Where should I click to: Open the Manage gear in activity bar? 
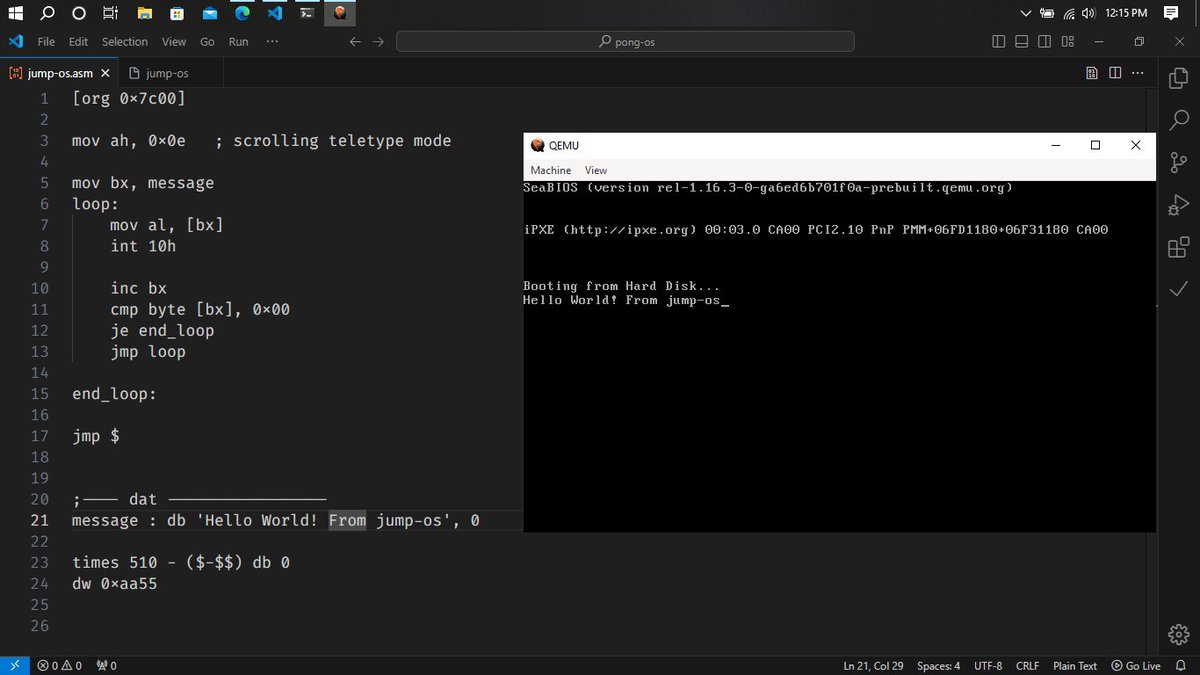[1178, 634]
